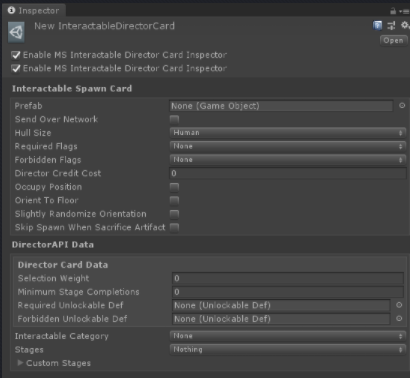Enable Send Over Network checkbox

pos(174,119)
